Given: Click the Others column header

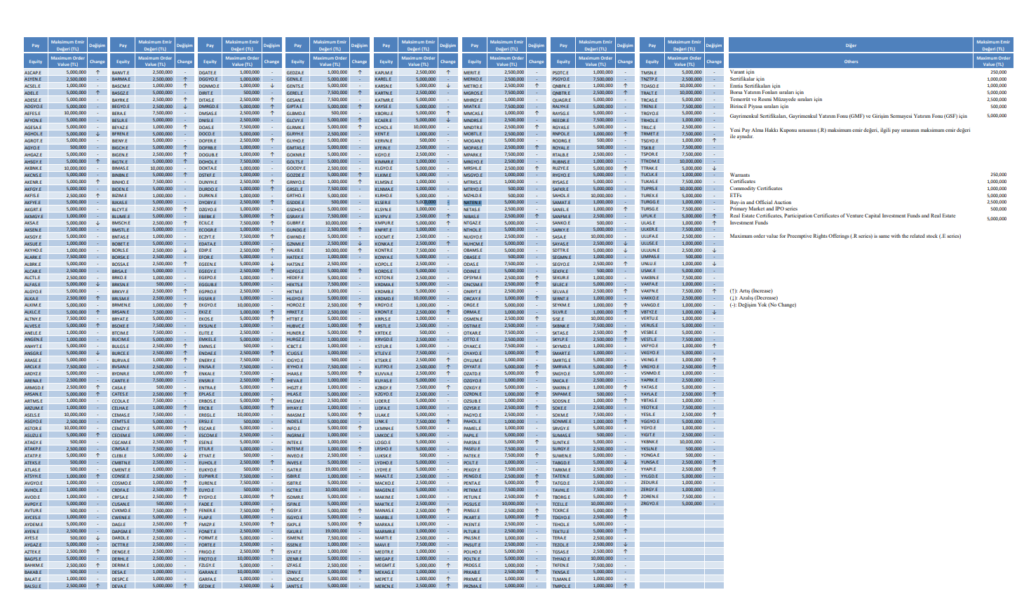Looking at the screenshot, I should (850, 61).
